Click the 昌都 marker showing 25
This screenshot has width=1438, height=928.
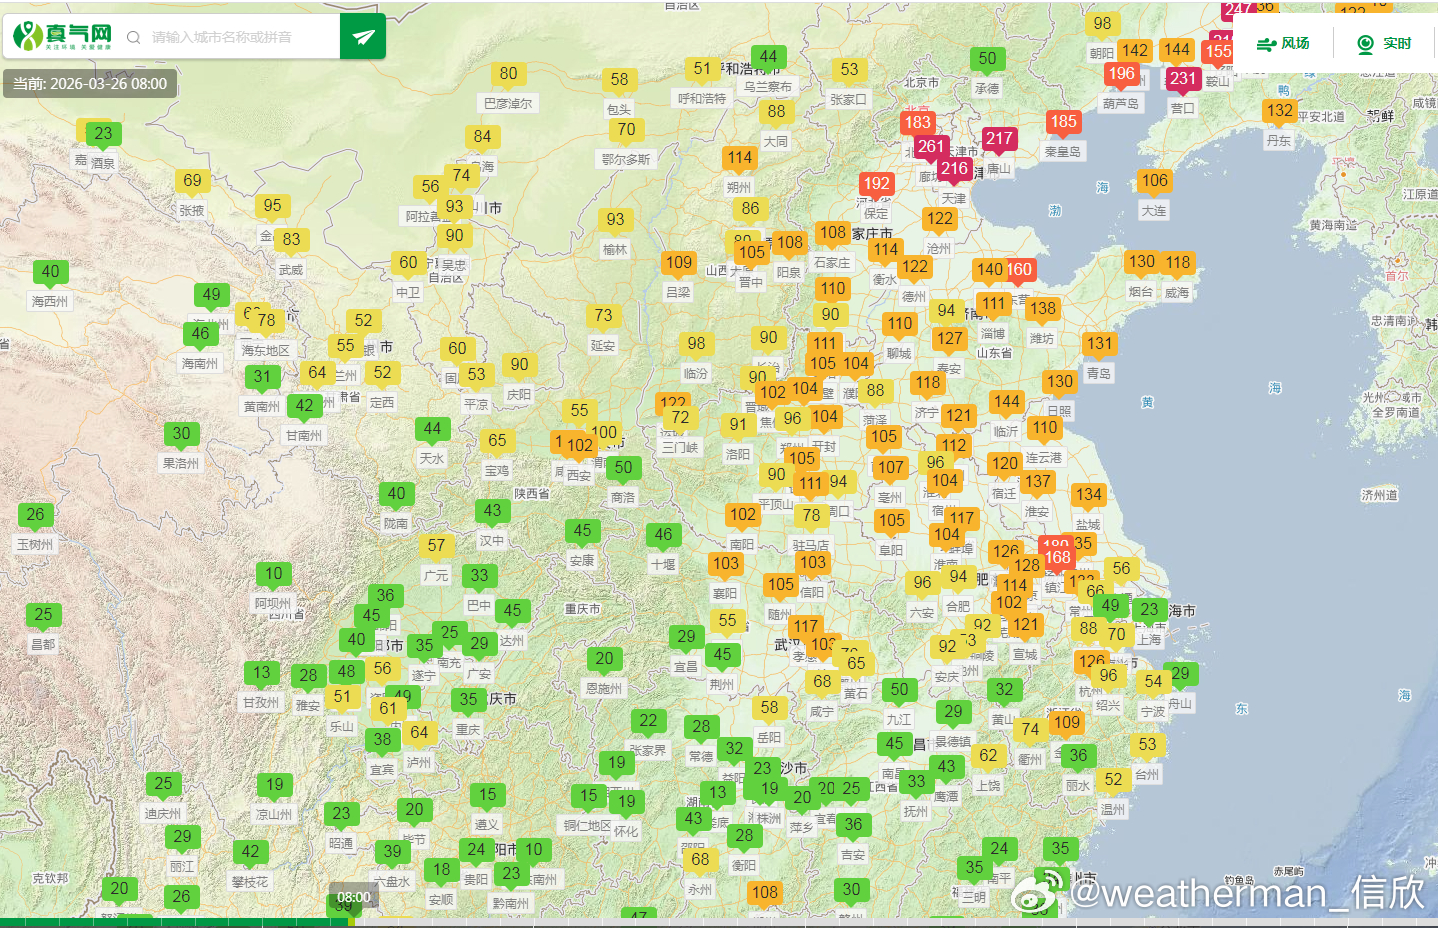click(43, 616)
